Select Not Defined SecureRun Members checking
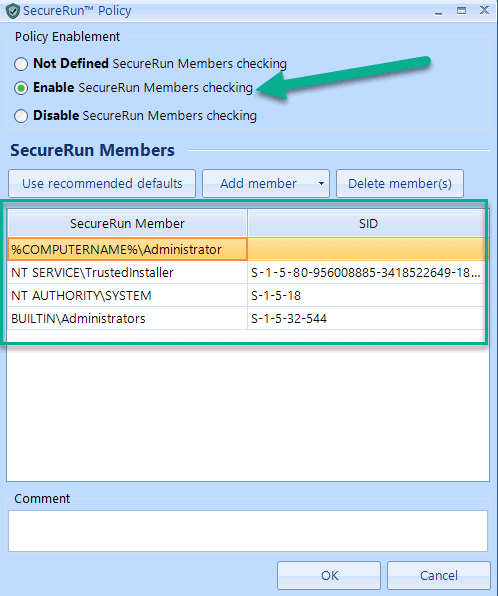 coord(21,64)
